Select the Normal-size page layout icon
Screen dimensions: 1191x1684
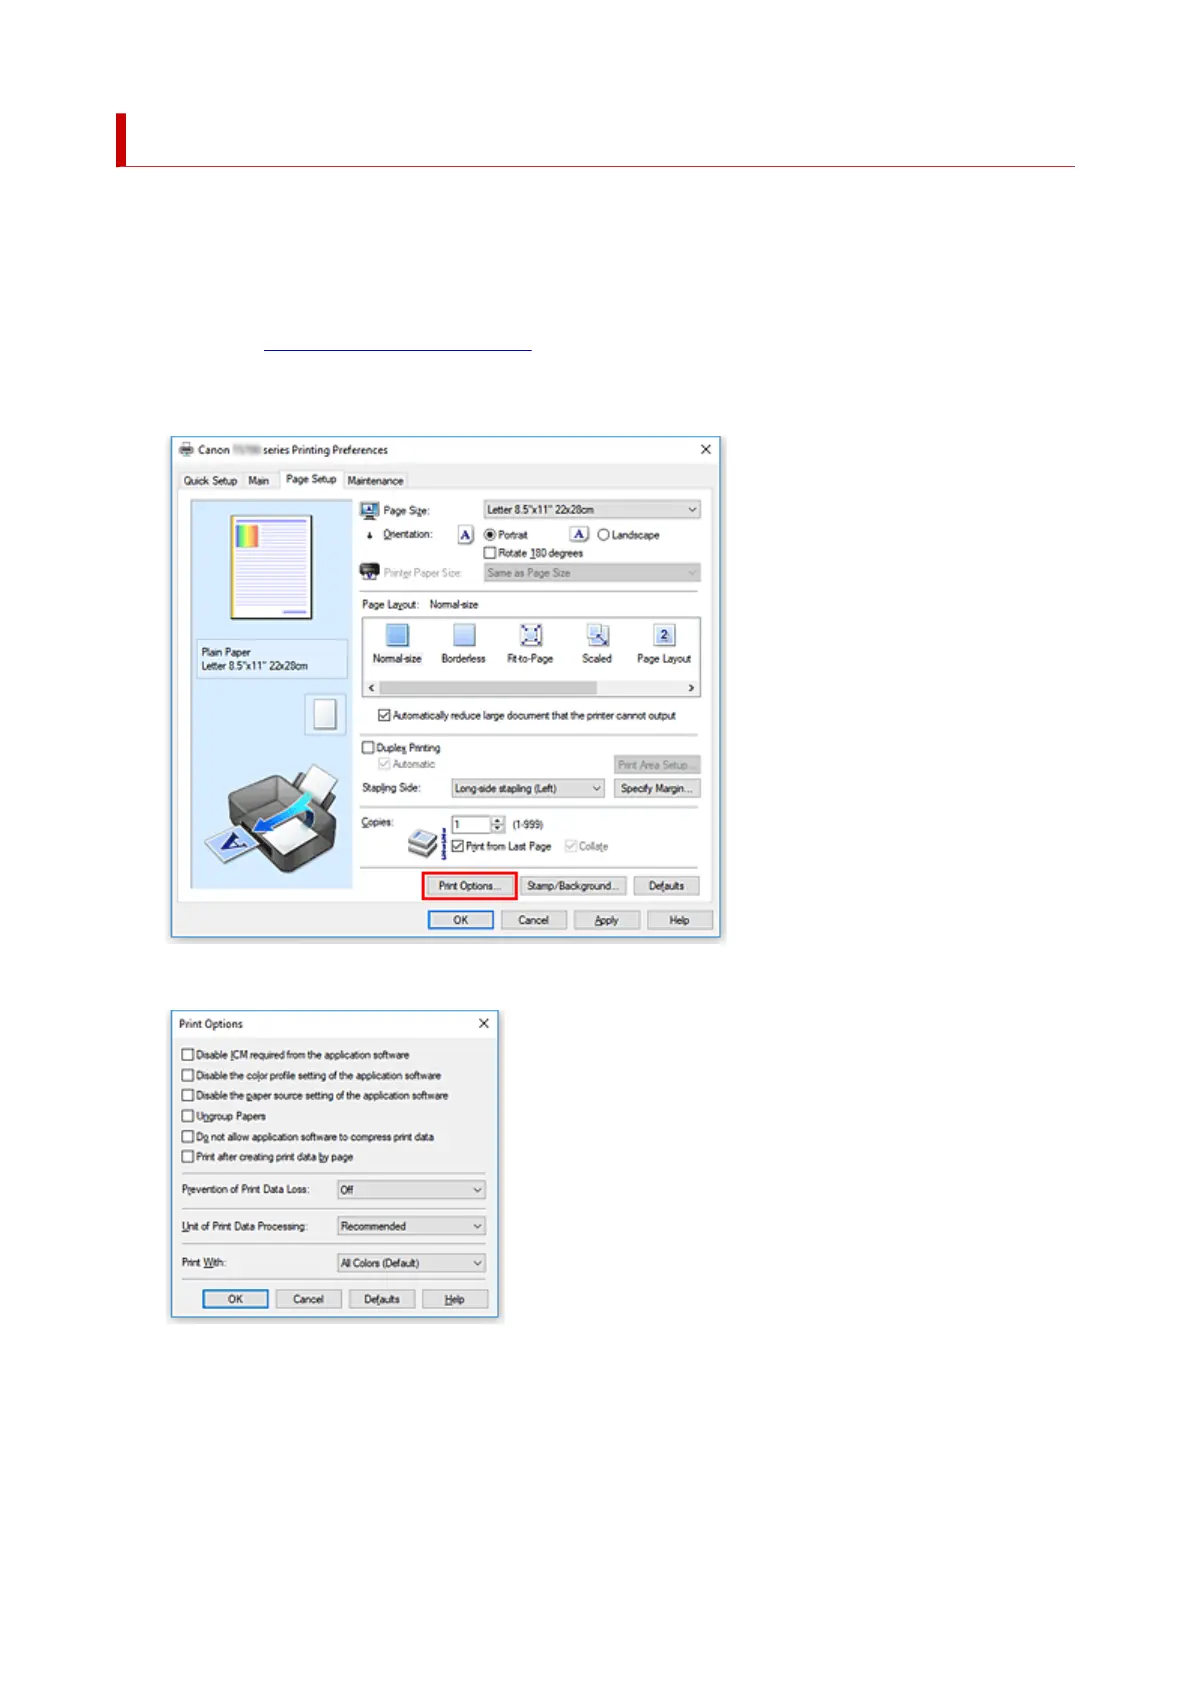(397, 635)
